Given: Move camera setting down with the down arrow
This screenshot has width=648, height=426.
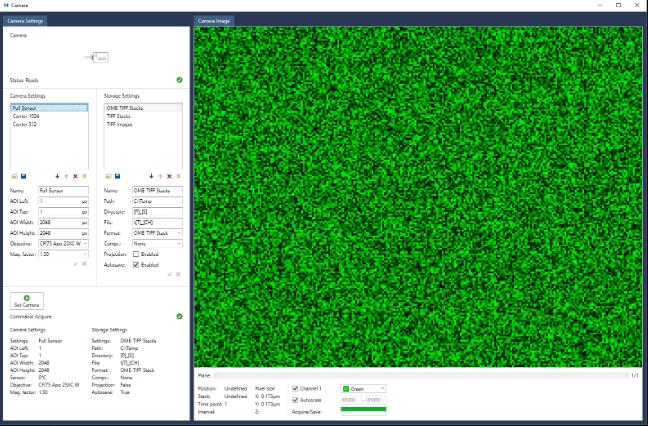Looking at the screenshot, I should coord(57,175).
